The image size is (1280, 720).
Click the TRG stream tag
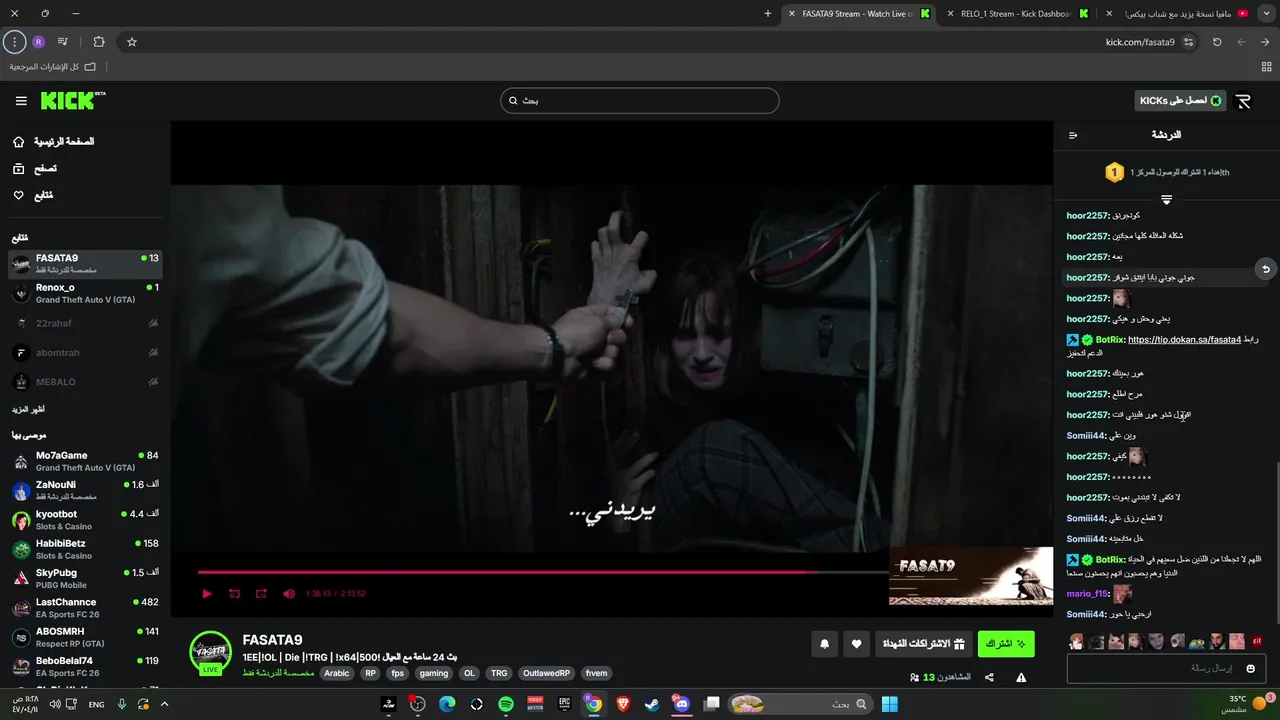[499, 673]
